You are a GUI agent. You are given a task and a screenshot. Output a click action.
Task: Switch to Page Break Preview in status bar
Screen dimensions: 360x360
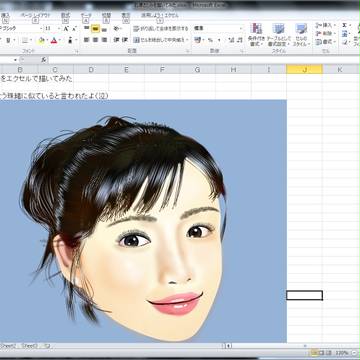click(328, 353)
